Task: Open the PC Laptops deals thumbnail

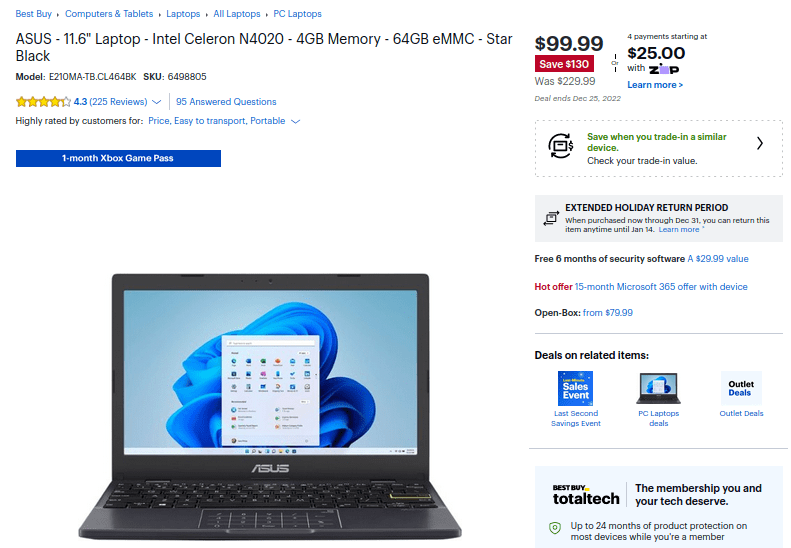Action: (658, 388)
